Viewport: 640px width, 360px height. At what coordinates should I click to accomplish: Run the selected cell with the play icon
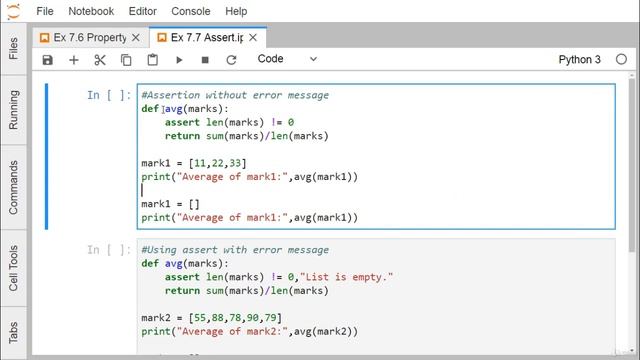[179, 60]
